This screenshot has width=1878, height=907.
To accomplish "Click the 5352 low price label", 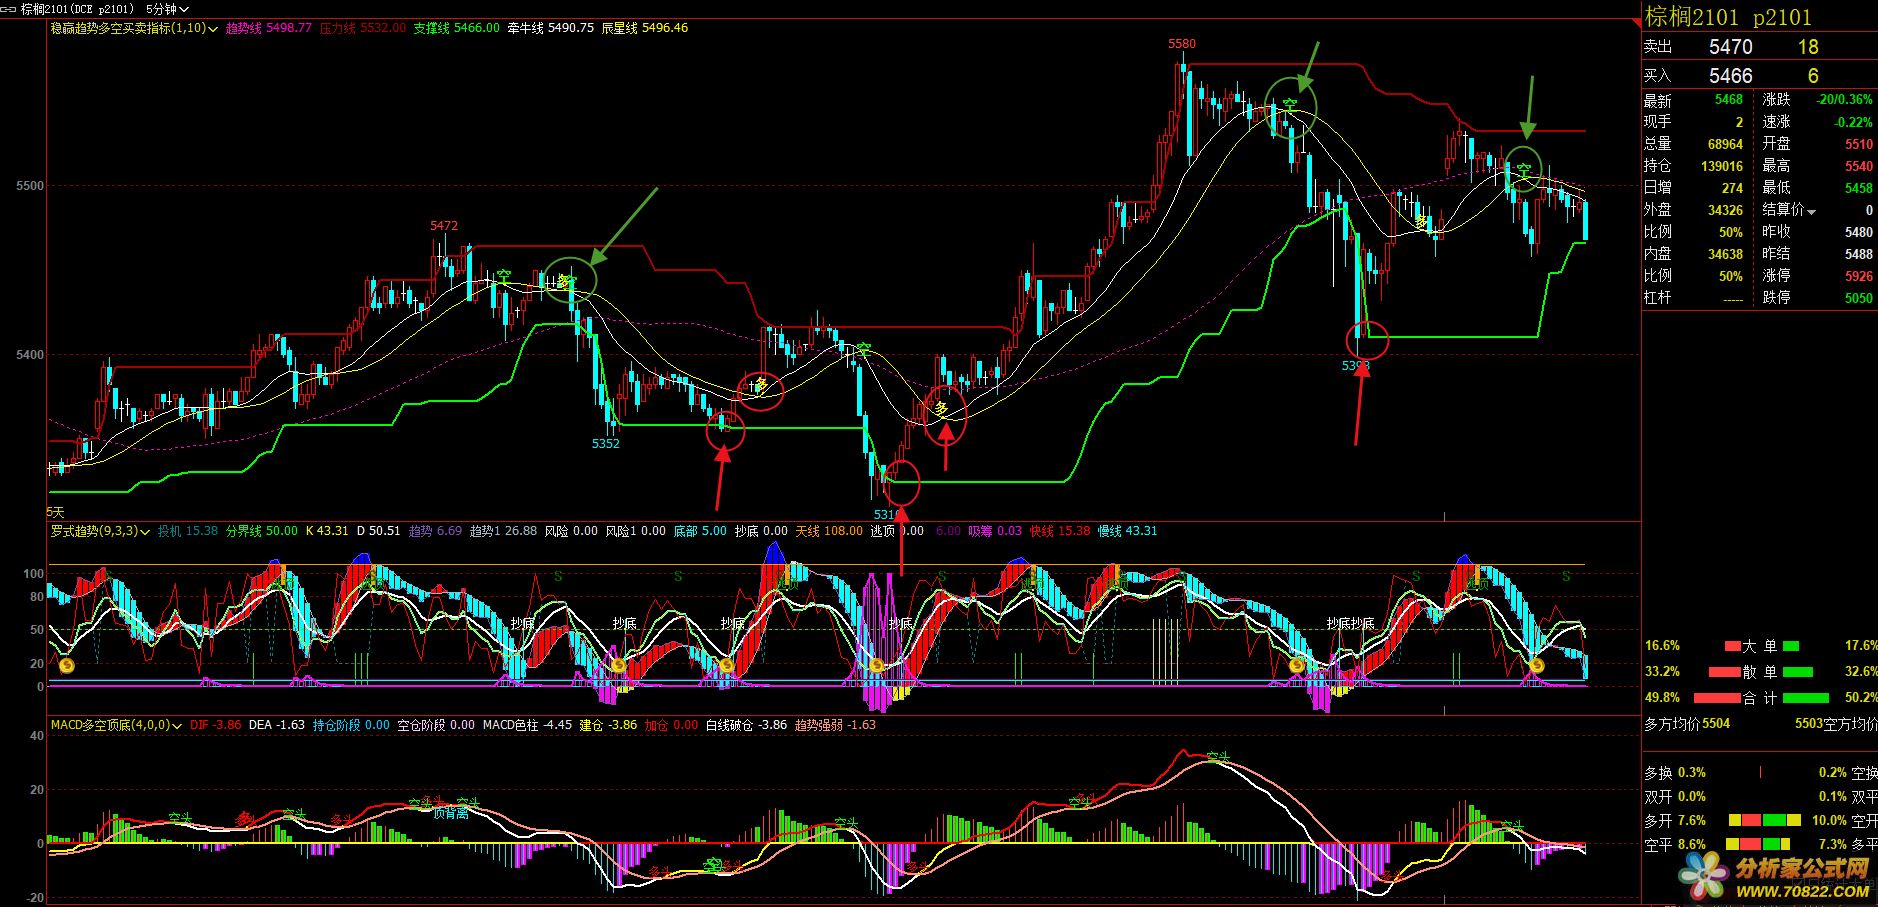I will click(606, 444).
